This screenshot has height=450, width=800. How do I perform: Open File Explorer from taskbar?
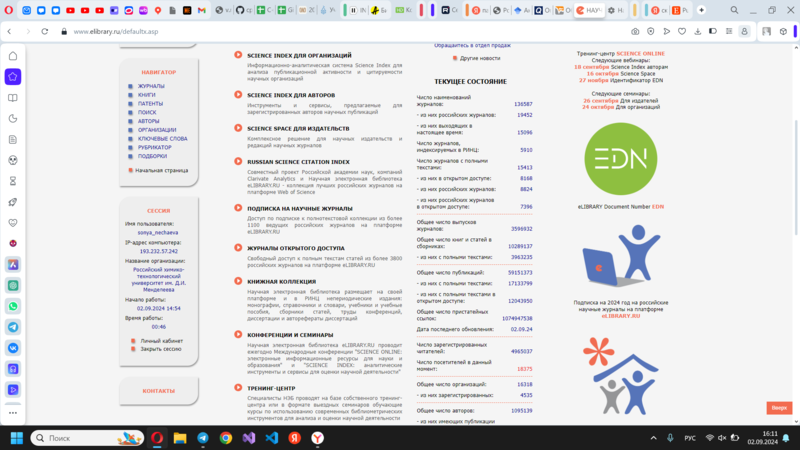(x=180, y=438)
